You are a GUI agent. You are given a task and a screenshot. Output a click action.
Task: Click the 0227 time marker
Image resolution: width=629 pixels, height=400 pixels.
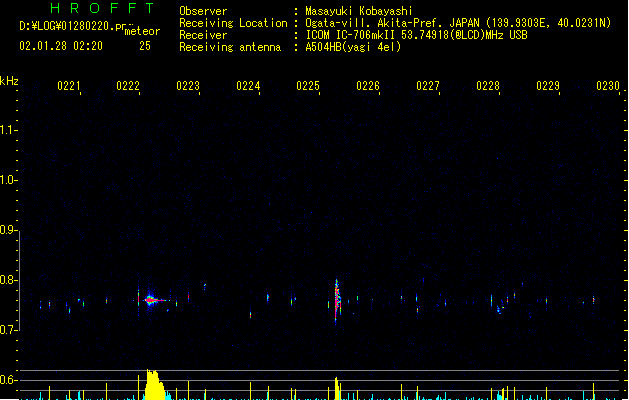pyautogui.click(x=428, y=86)
